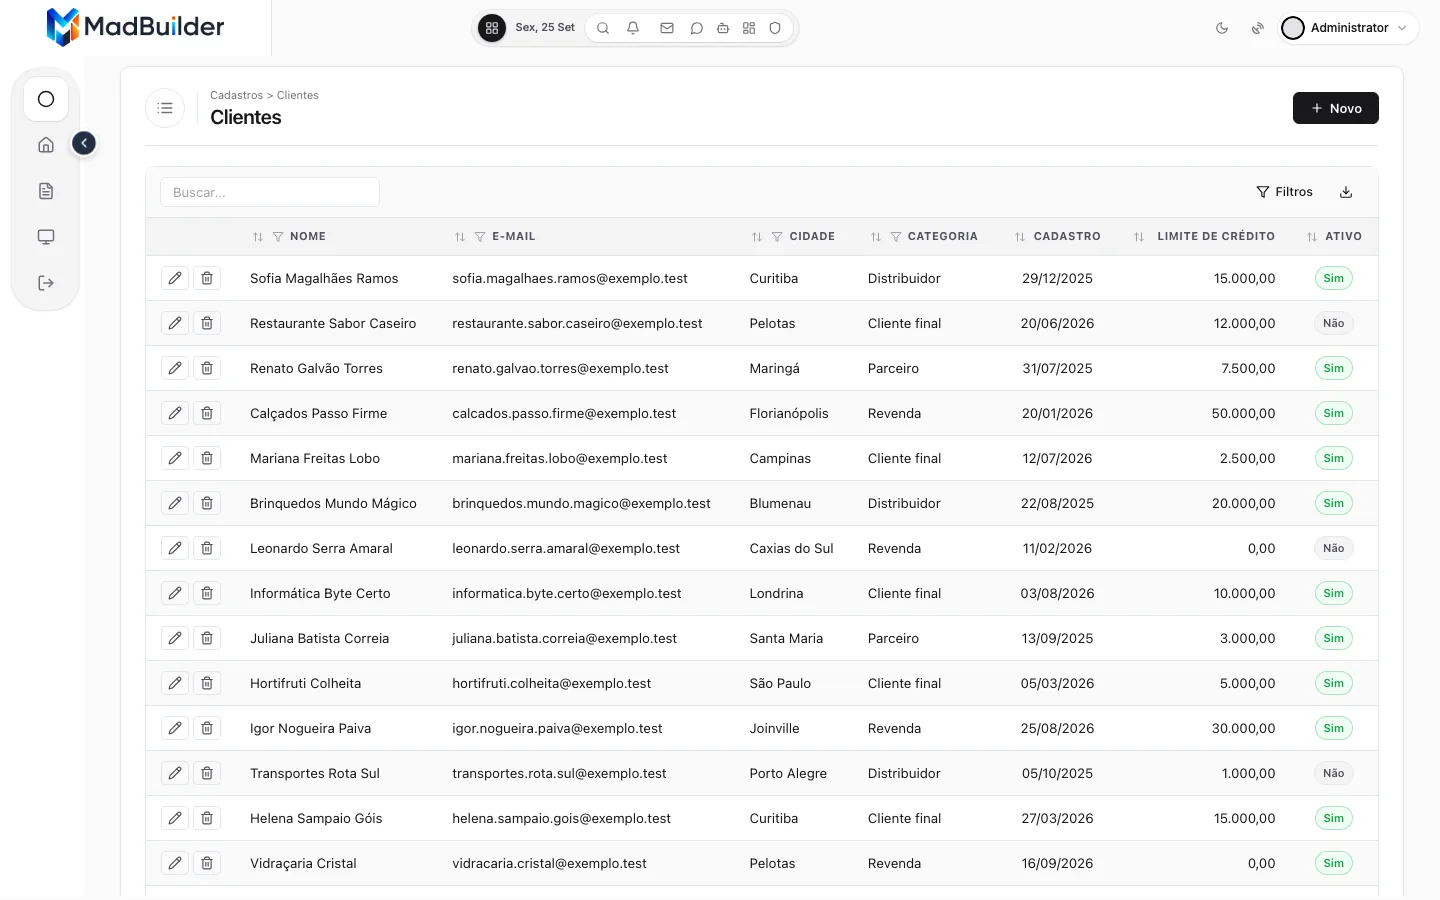
Task: Click the logout icon in left sidebar
Action: click(x=46, y=283)
